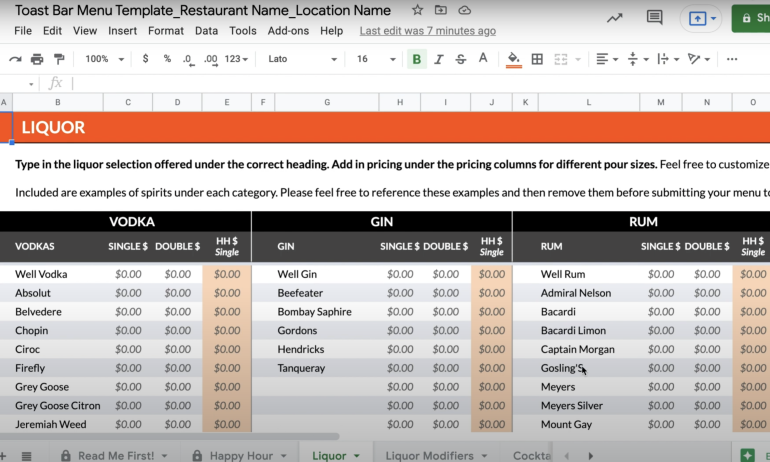Open the Format menu
The height and width of the screenshot is (462, 770).
[165, 31]
